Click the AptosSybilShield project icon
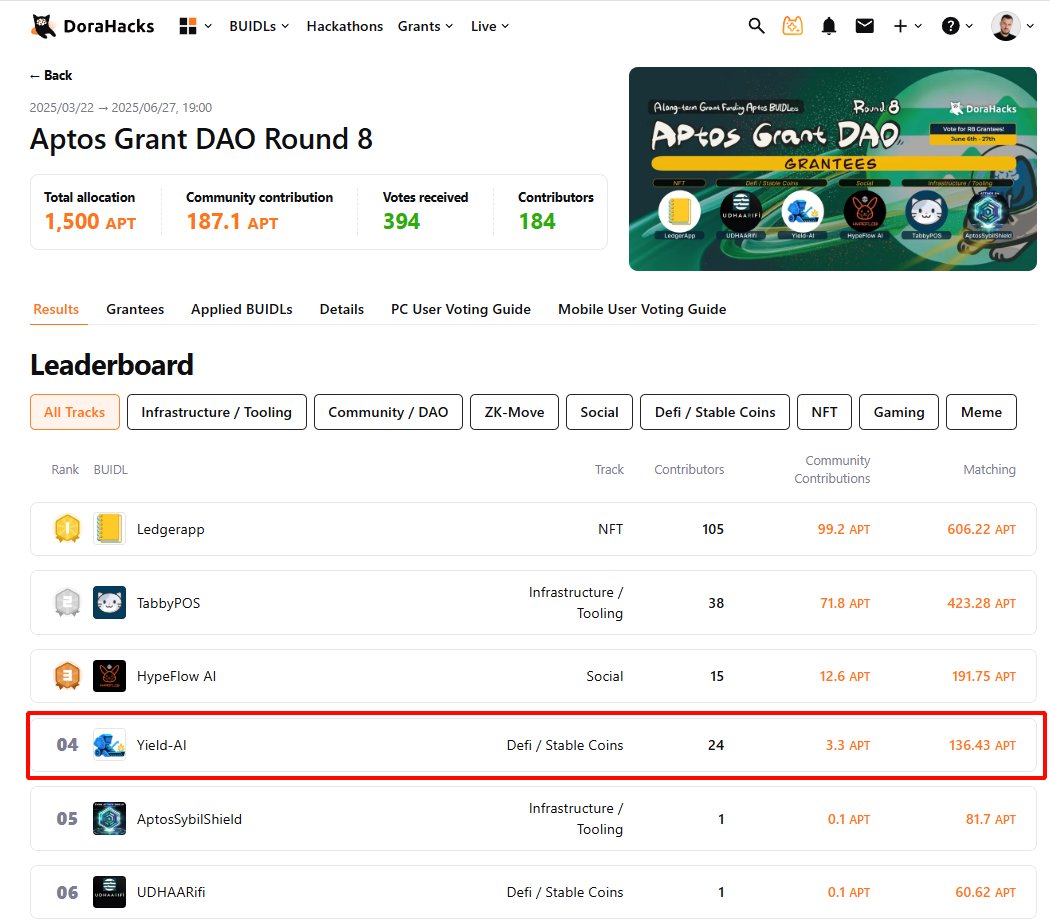The width and height of the screenshot is (1050, 922). 109,818
